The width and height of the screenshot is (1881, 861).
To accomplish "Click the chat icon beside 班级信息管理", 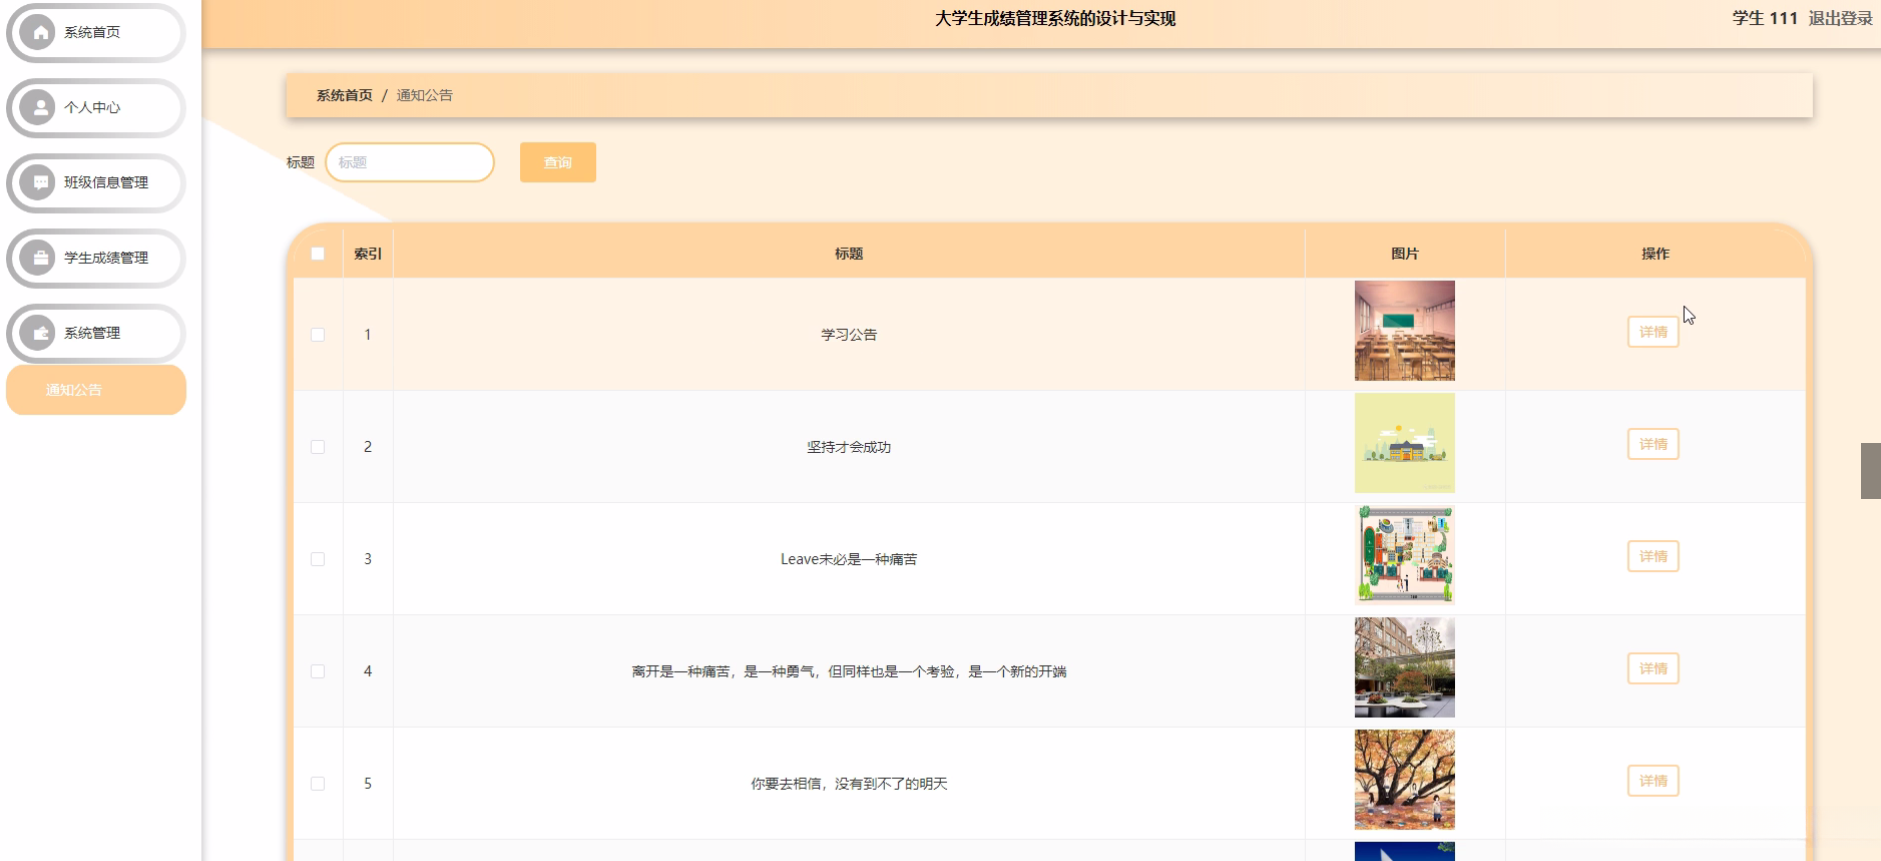I will [x=38, y=182].
